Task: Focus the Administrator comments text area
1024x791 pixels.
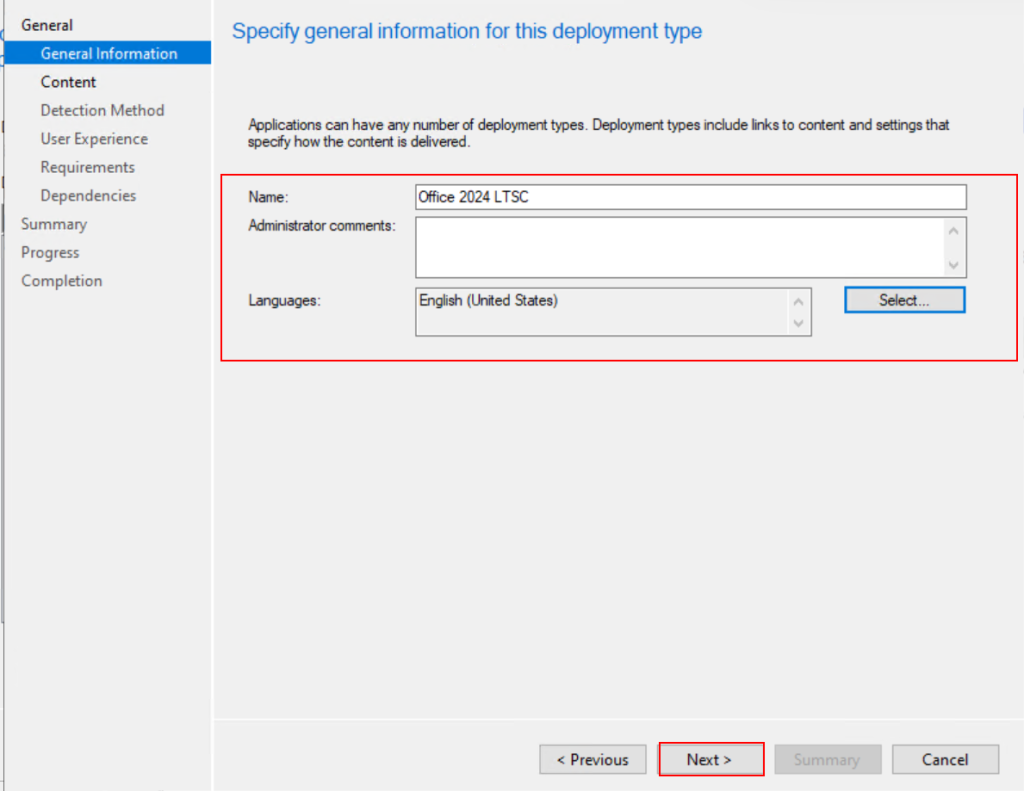Action: (680, 247)
